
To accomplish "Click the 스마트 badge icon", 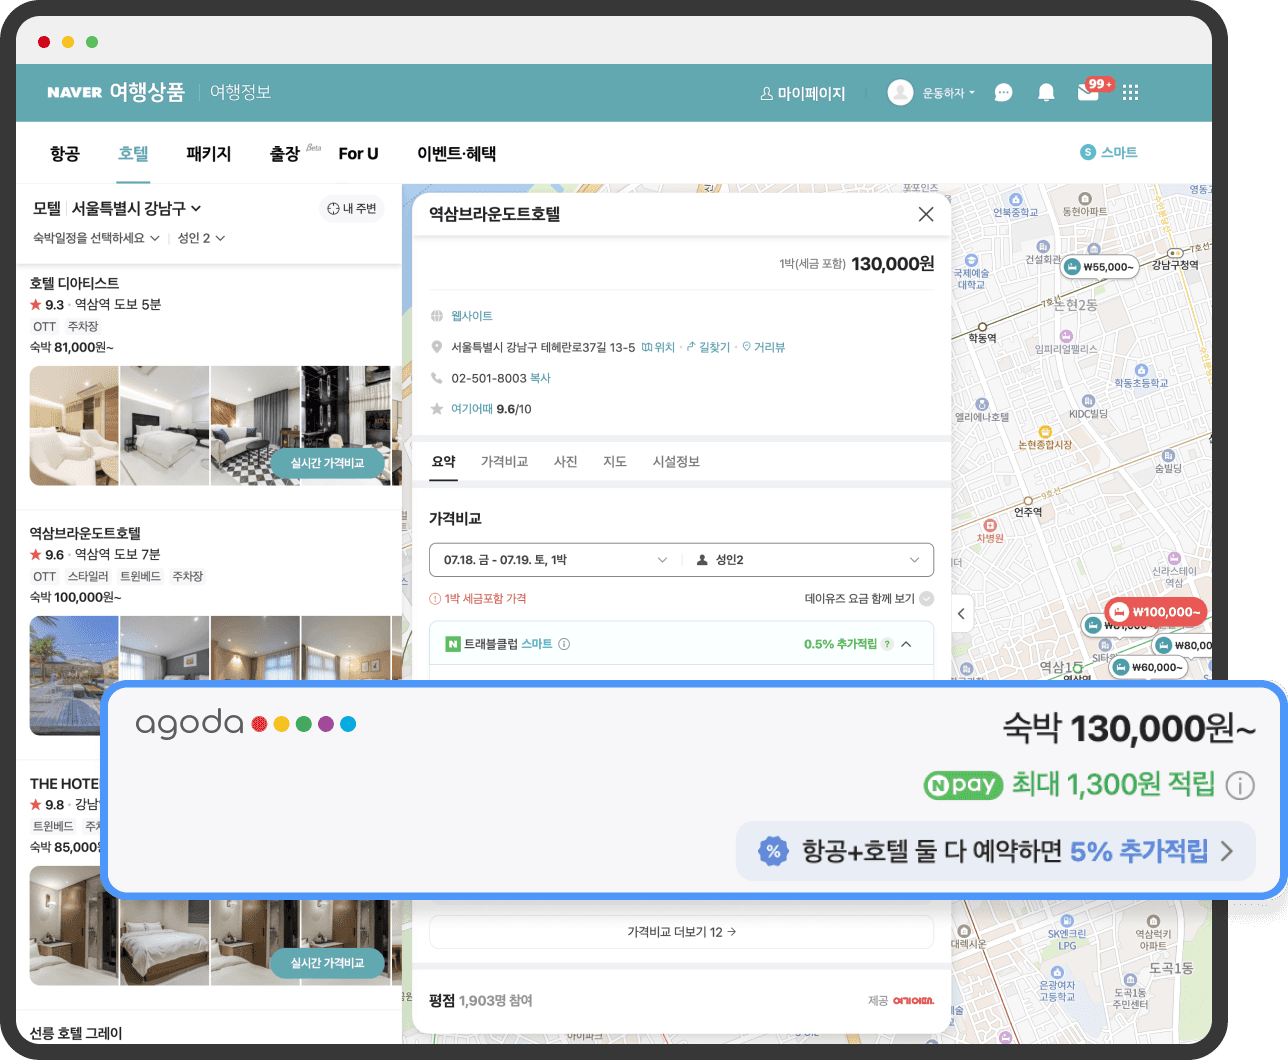I will [x=1088, y=152].
